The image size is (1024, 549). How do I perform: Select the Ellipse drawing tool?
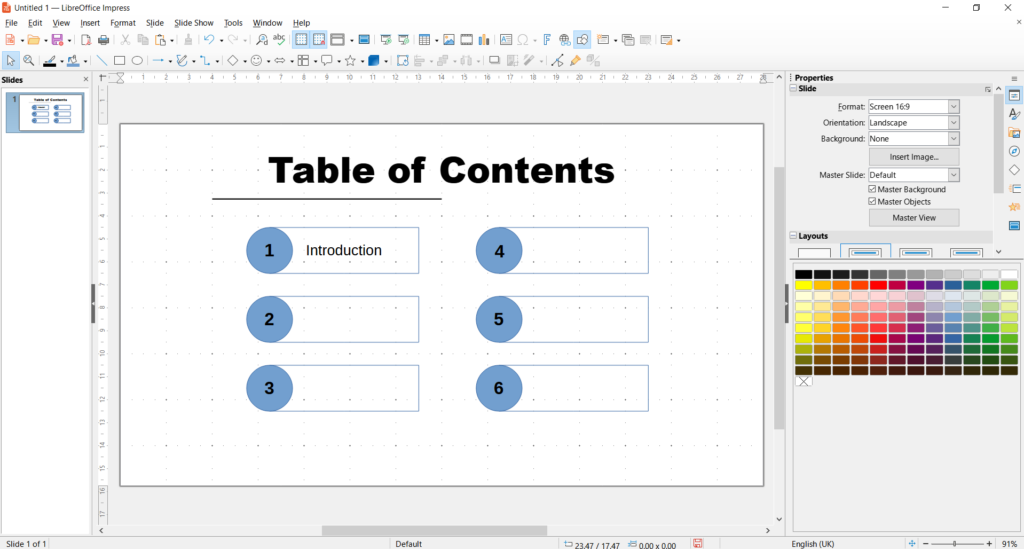[137, 61]
